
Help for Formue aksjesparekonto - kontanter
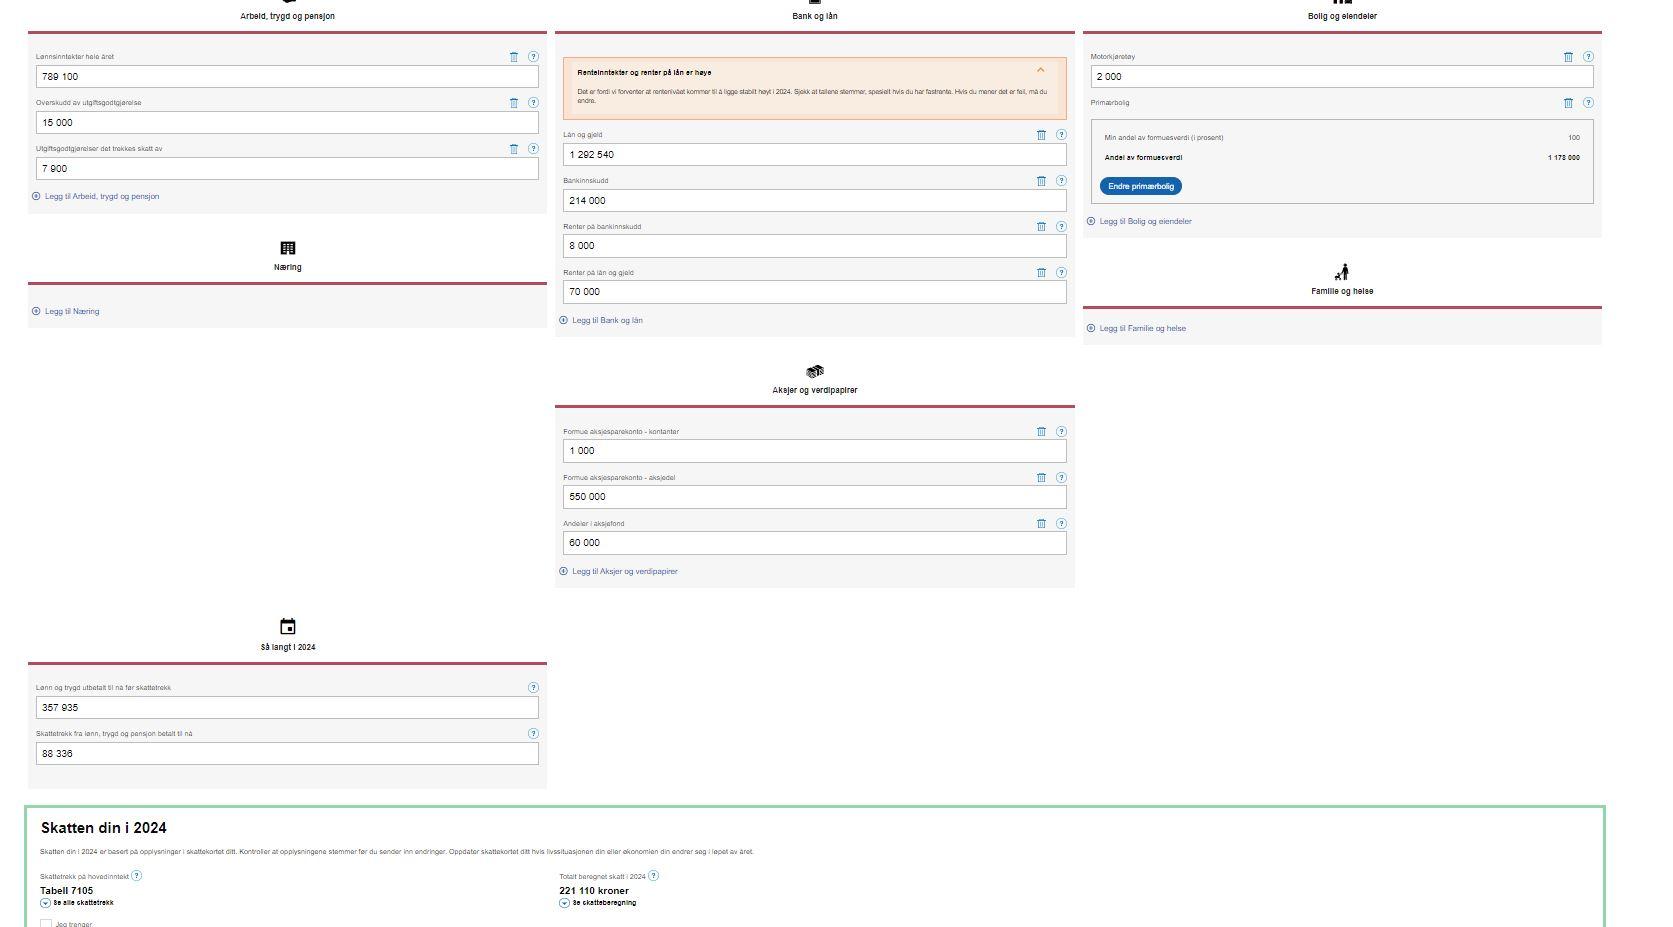(x=1061, y=432)
